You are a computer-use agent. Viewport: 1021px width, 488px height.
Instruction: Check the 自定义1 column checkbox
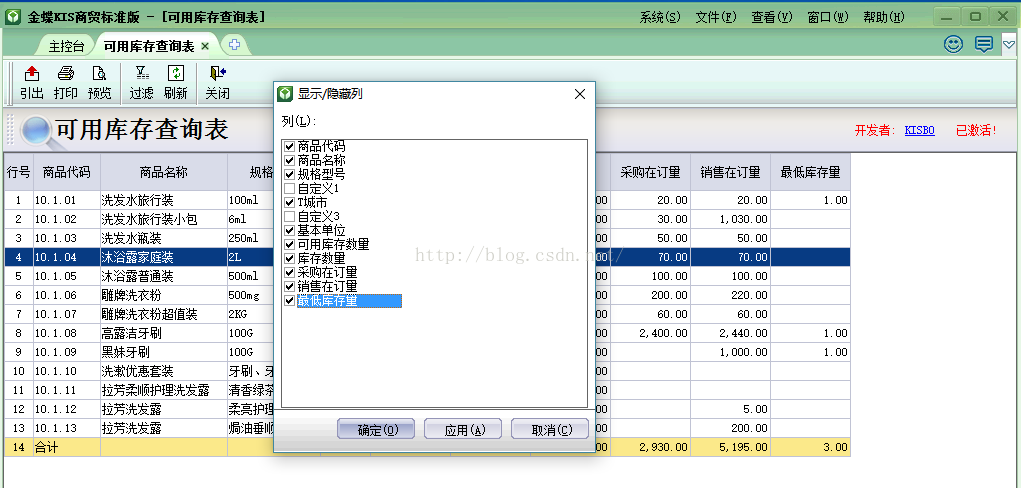tap(290, 188)
